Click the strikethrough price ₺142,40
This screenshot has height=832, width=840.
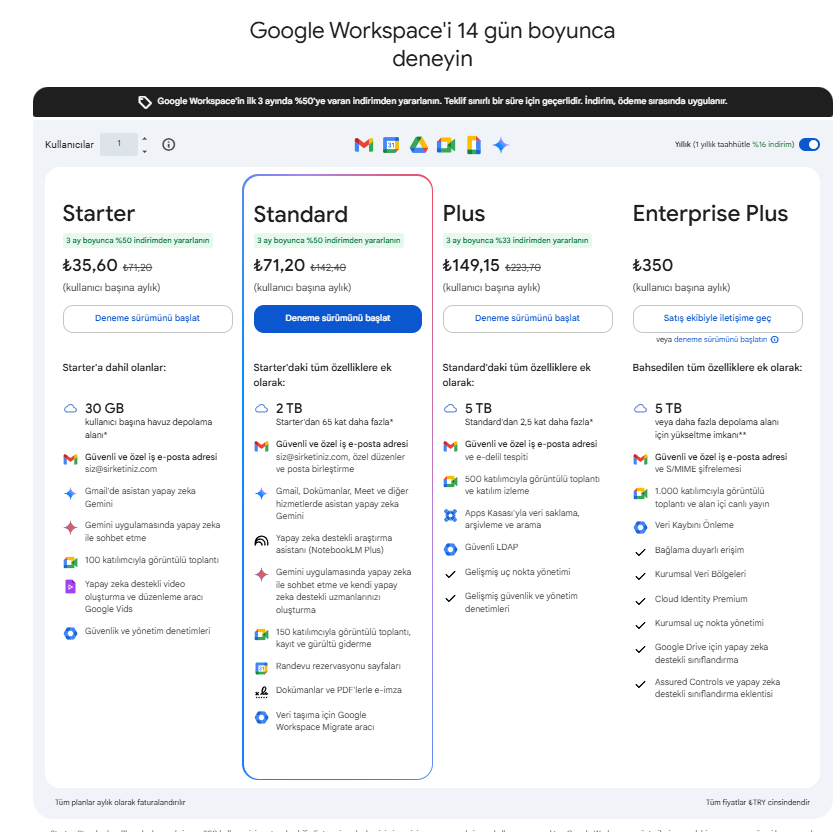point(328,267)
